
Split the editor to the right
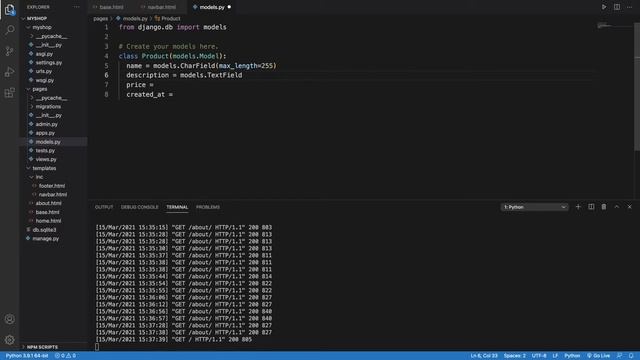tap(617, 7)
